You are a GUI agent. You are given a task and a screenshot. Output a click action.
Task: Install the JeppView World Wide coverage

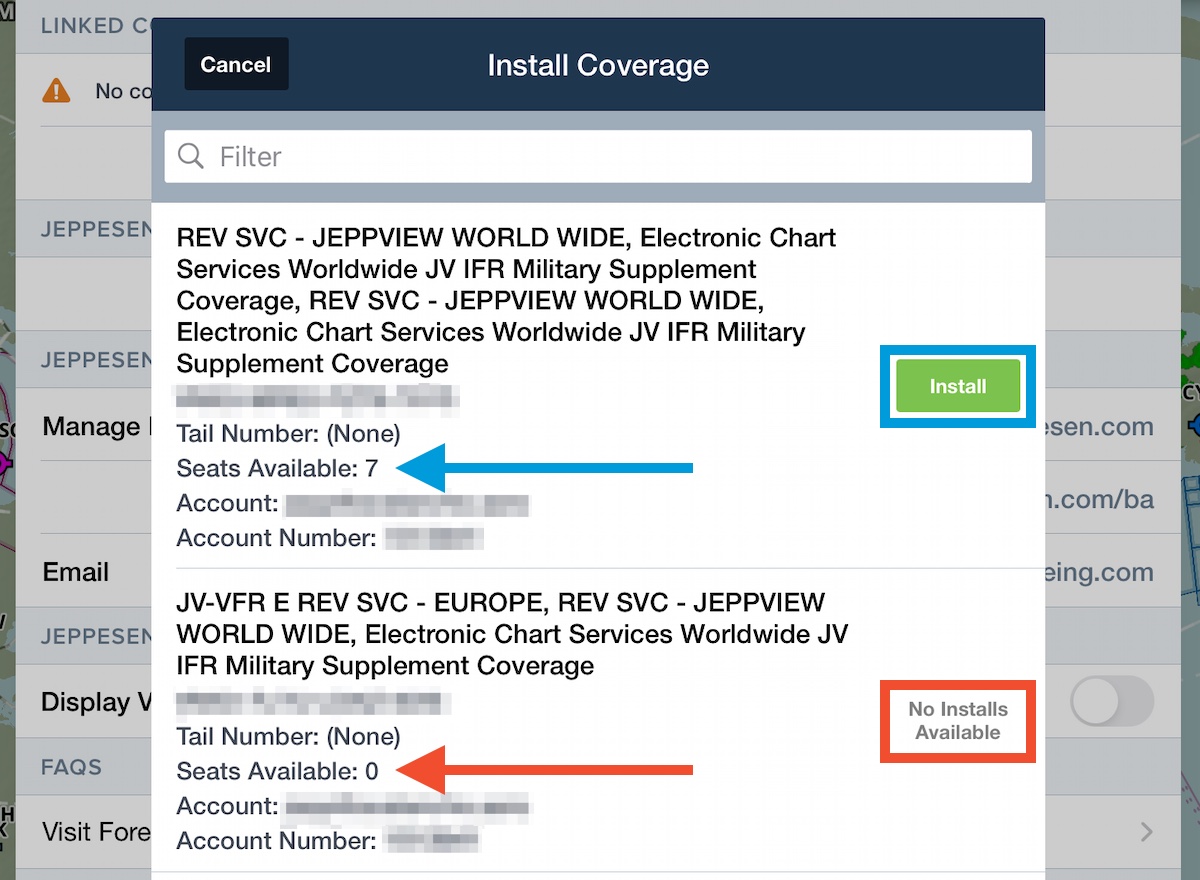coord(958,386)
